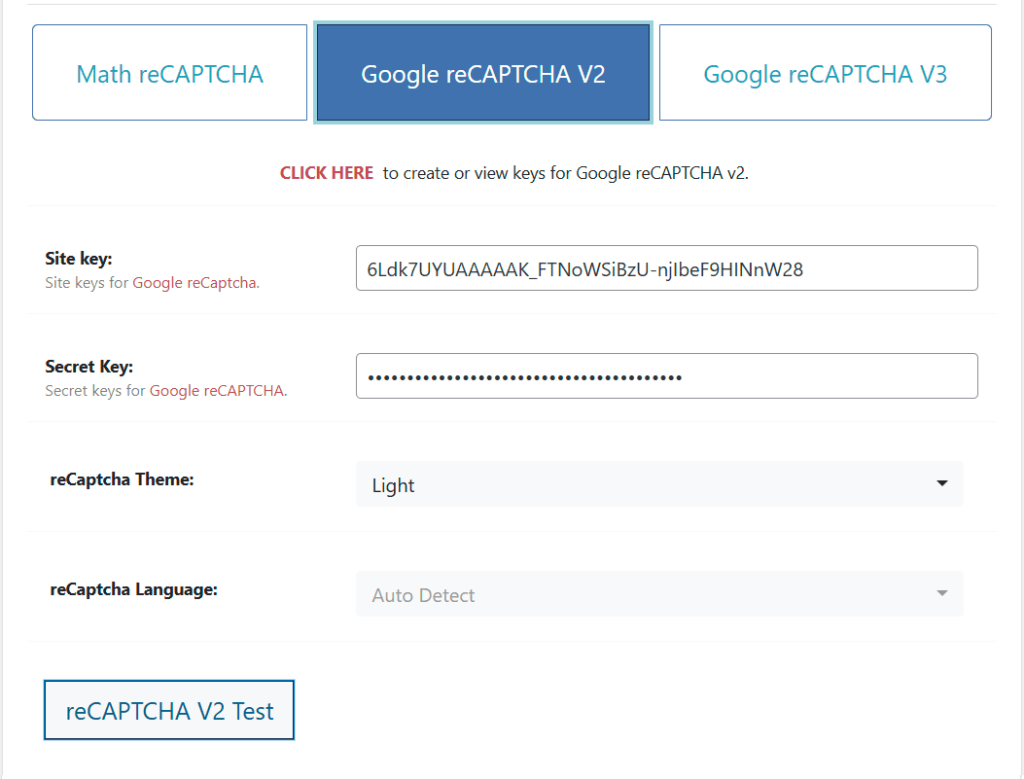This screenshot has width=1024, height=779.
Task: Click the reCaptcha Theme label
Action: 121,479
